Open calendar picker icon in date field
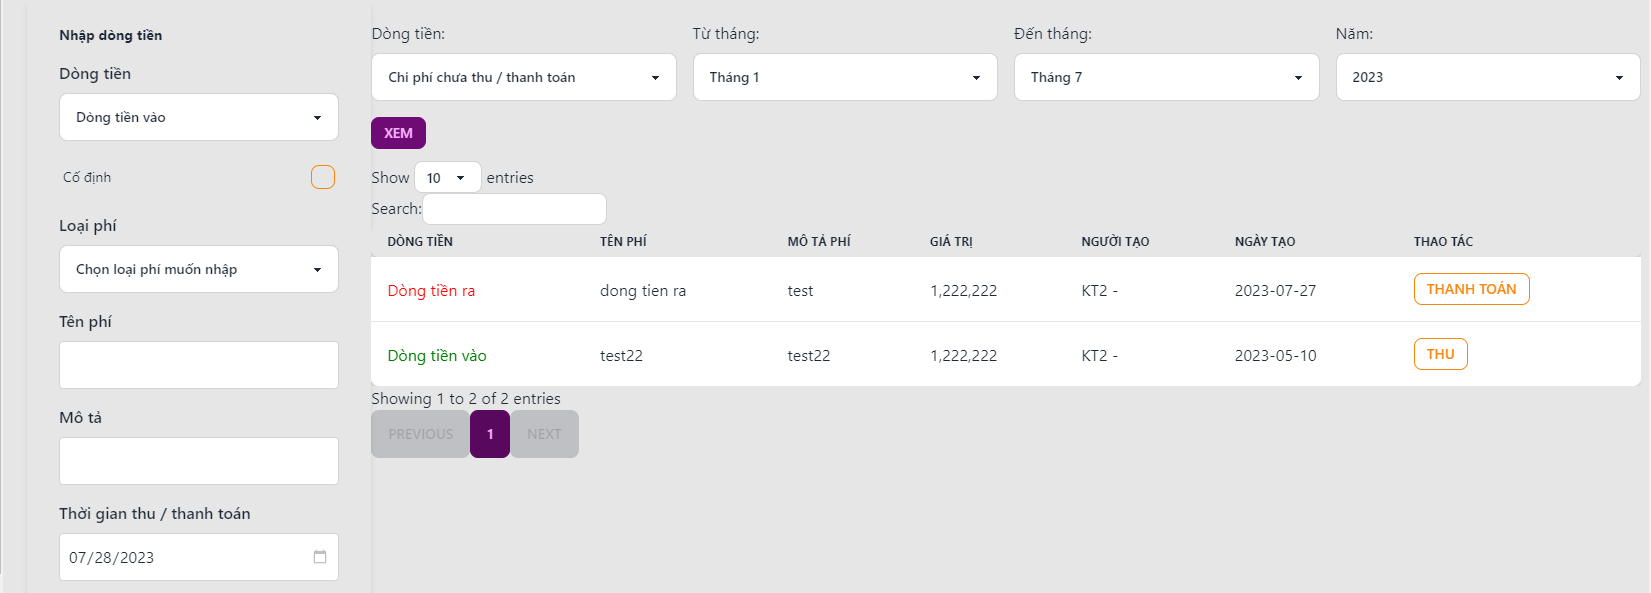Viewport: 1651px width, 593px height. tap(320, 557)
